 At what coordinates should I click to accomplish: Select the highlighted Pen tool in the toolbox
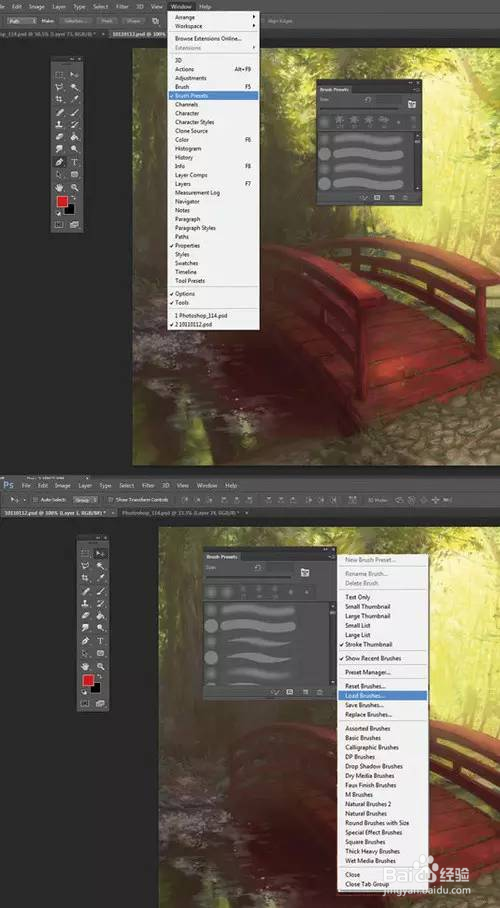59,162
